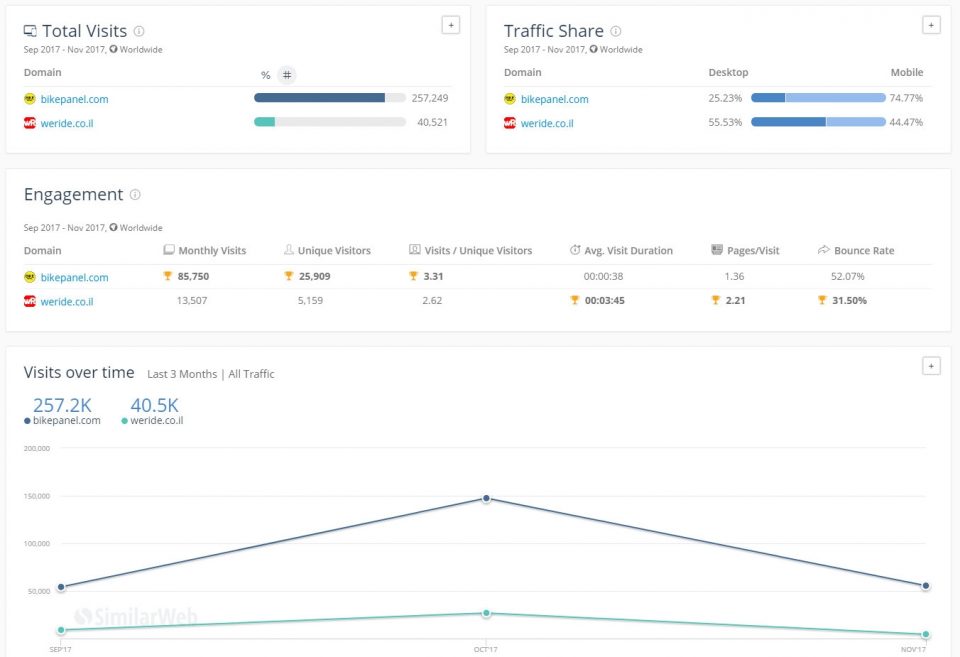Click the trophy icon next to 31.50% bounce rate
Viewport: 960px width, 657px height.
pyautogui.click(x=822, y=300)
